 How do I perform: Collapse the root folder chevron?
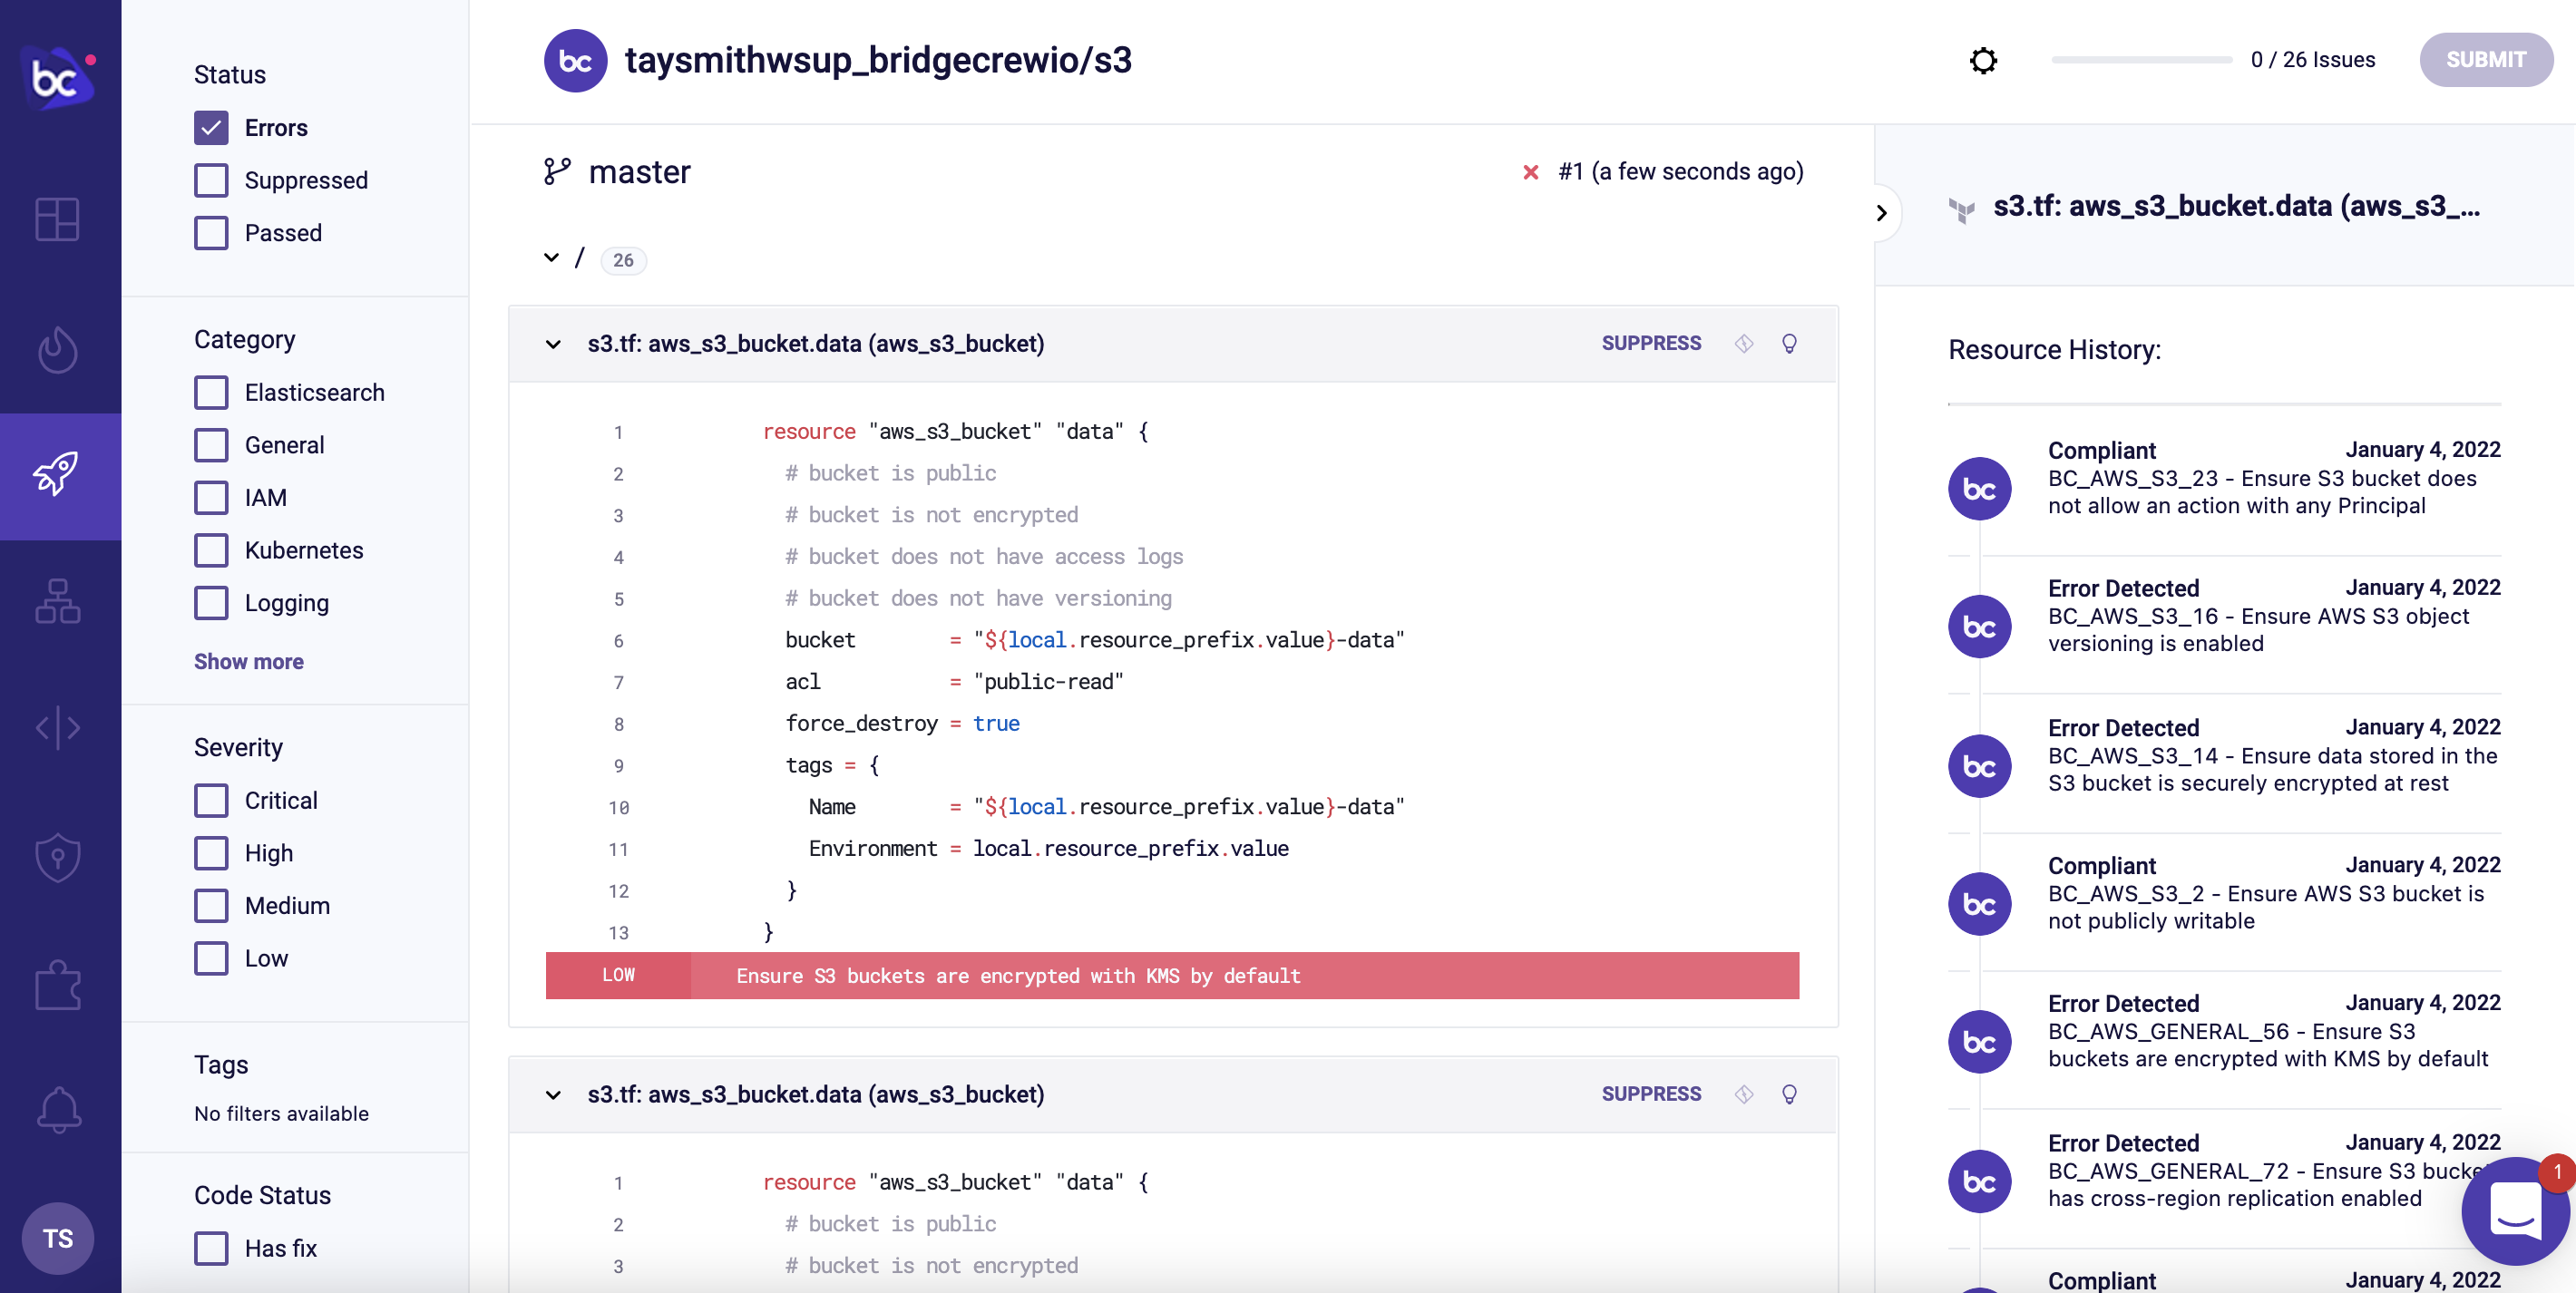(552, 258)
